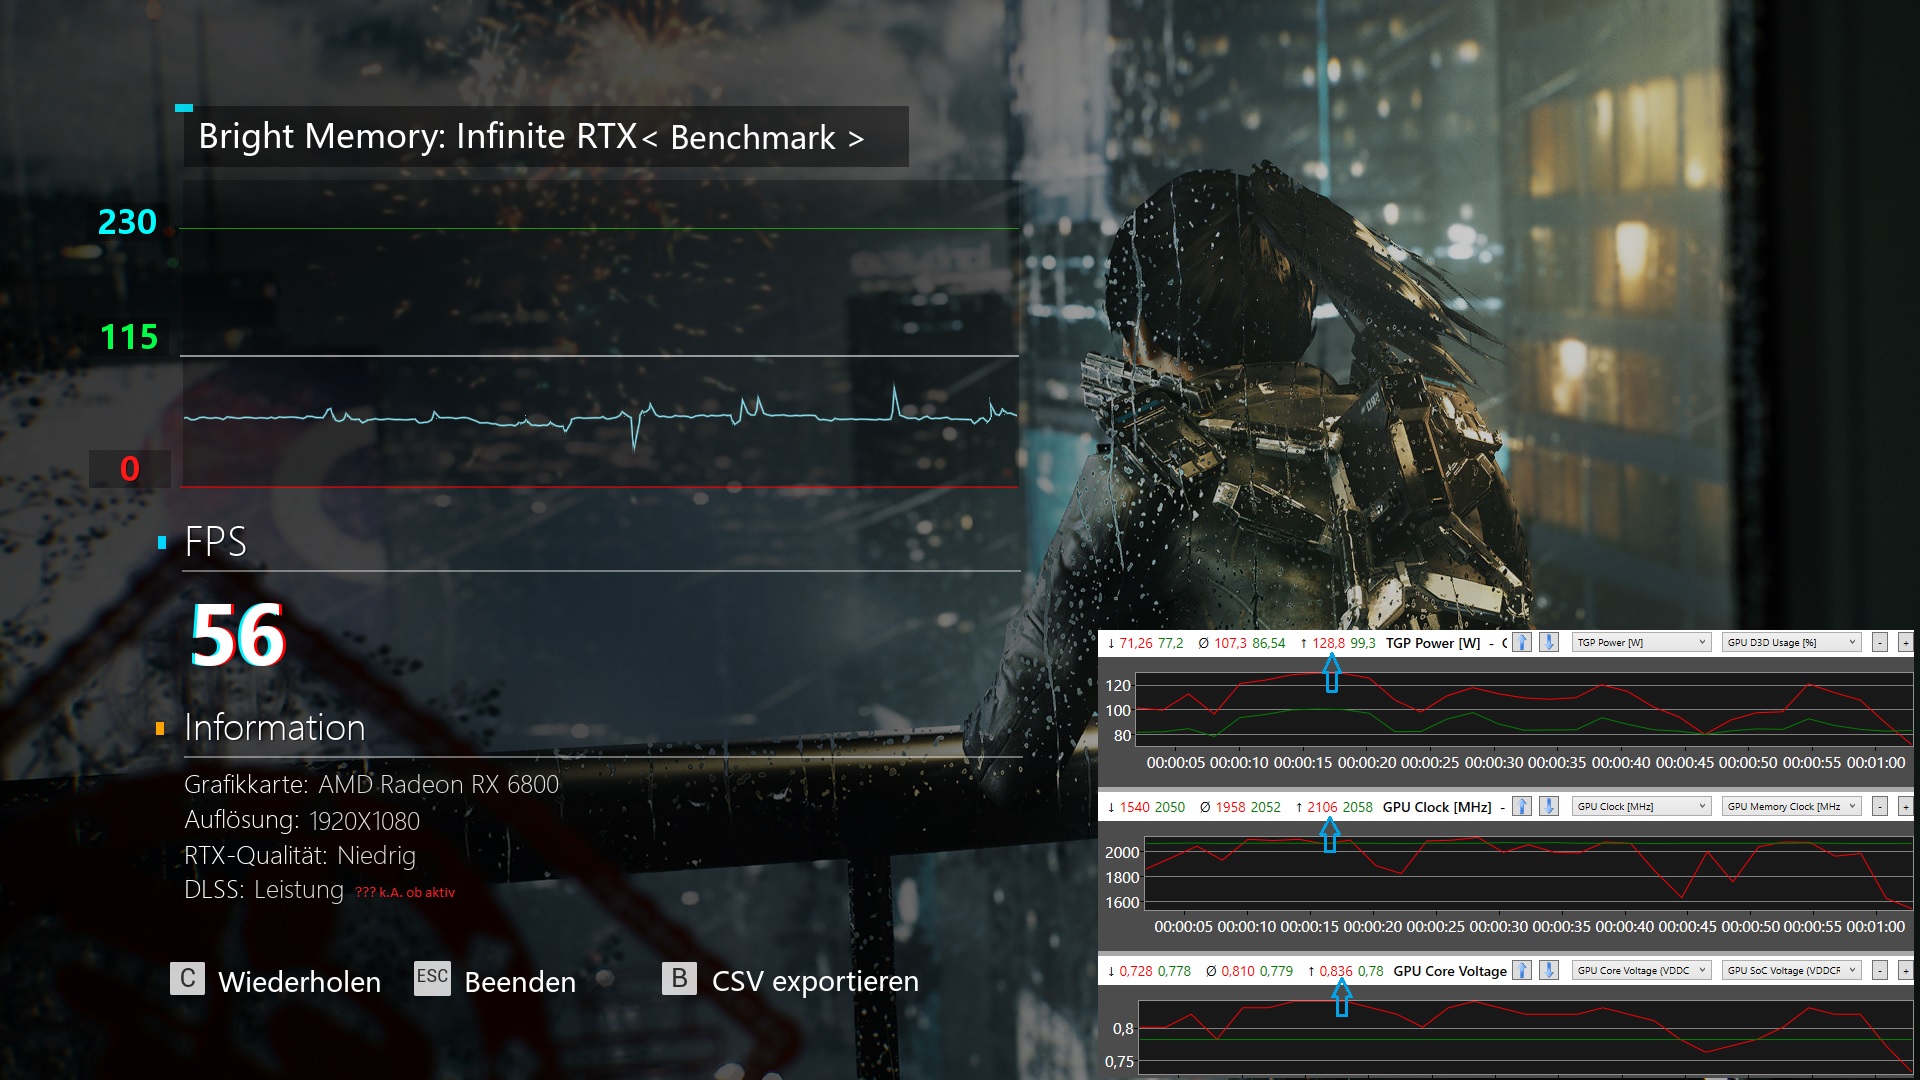1920x1080 pixels.
Task: Click minus button in GPU Core Voltage row
Action: point(1880,971)
